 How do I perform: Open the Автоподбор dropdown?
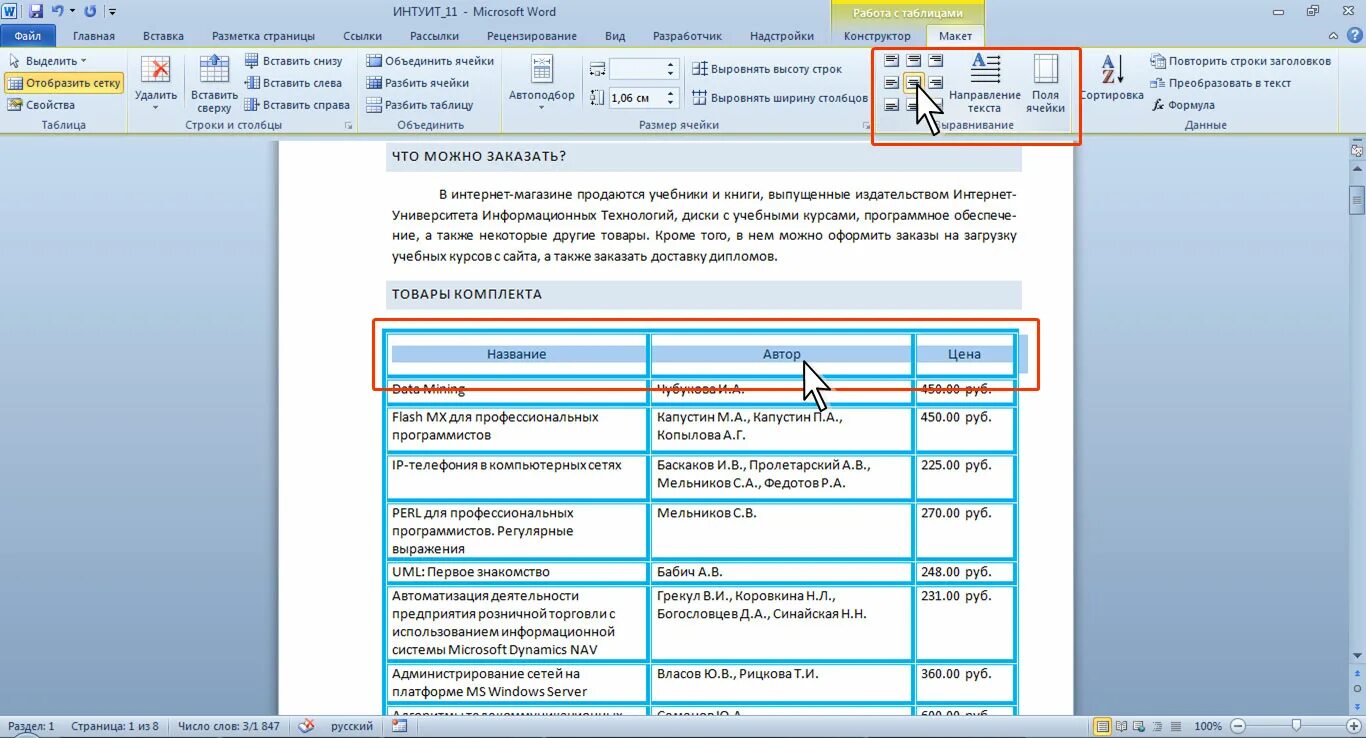542,83
